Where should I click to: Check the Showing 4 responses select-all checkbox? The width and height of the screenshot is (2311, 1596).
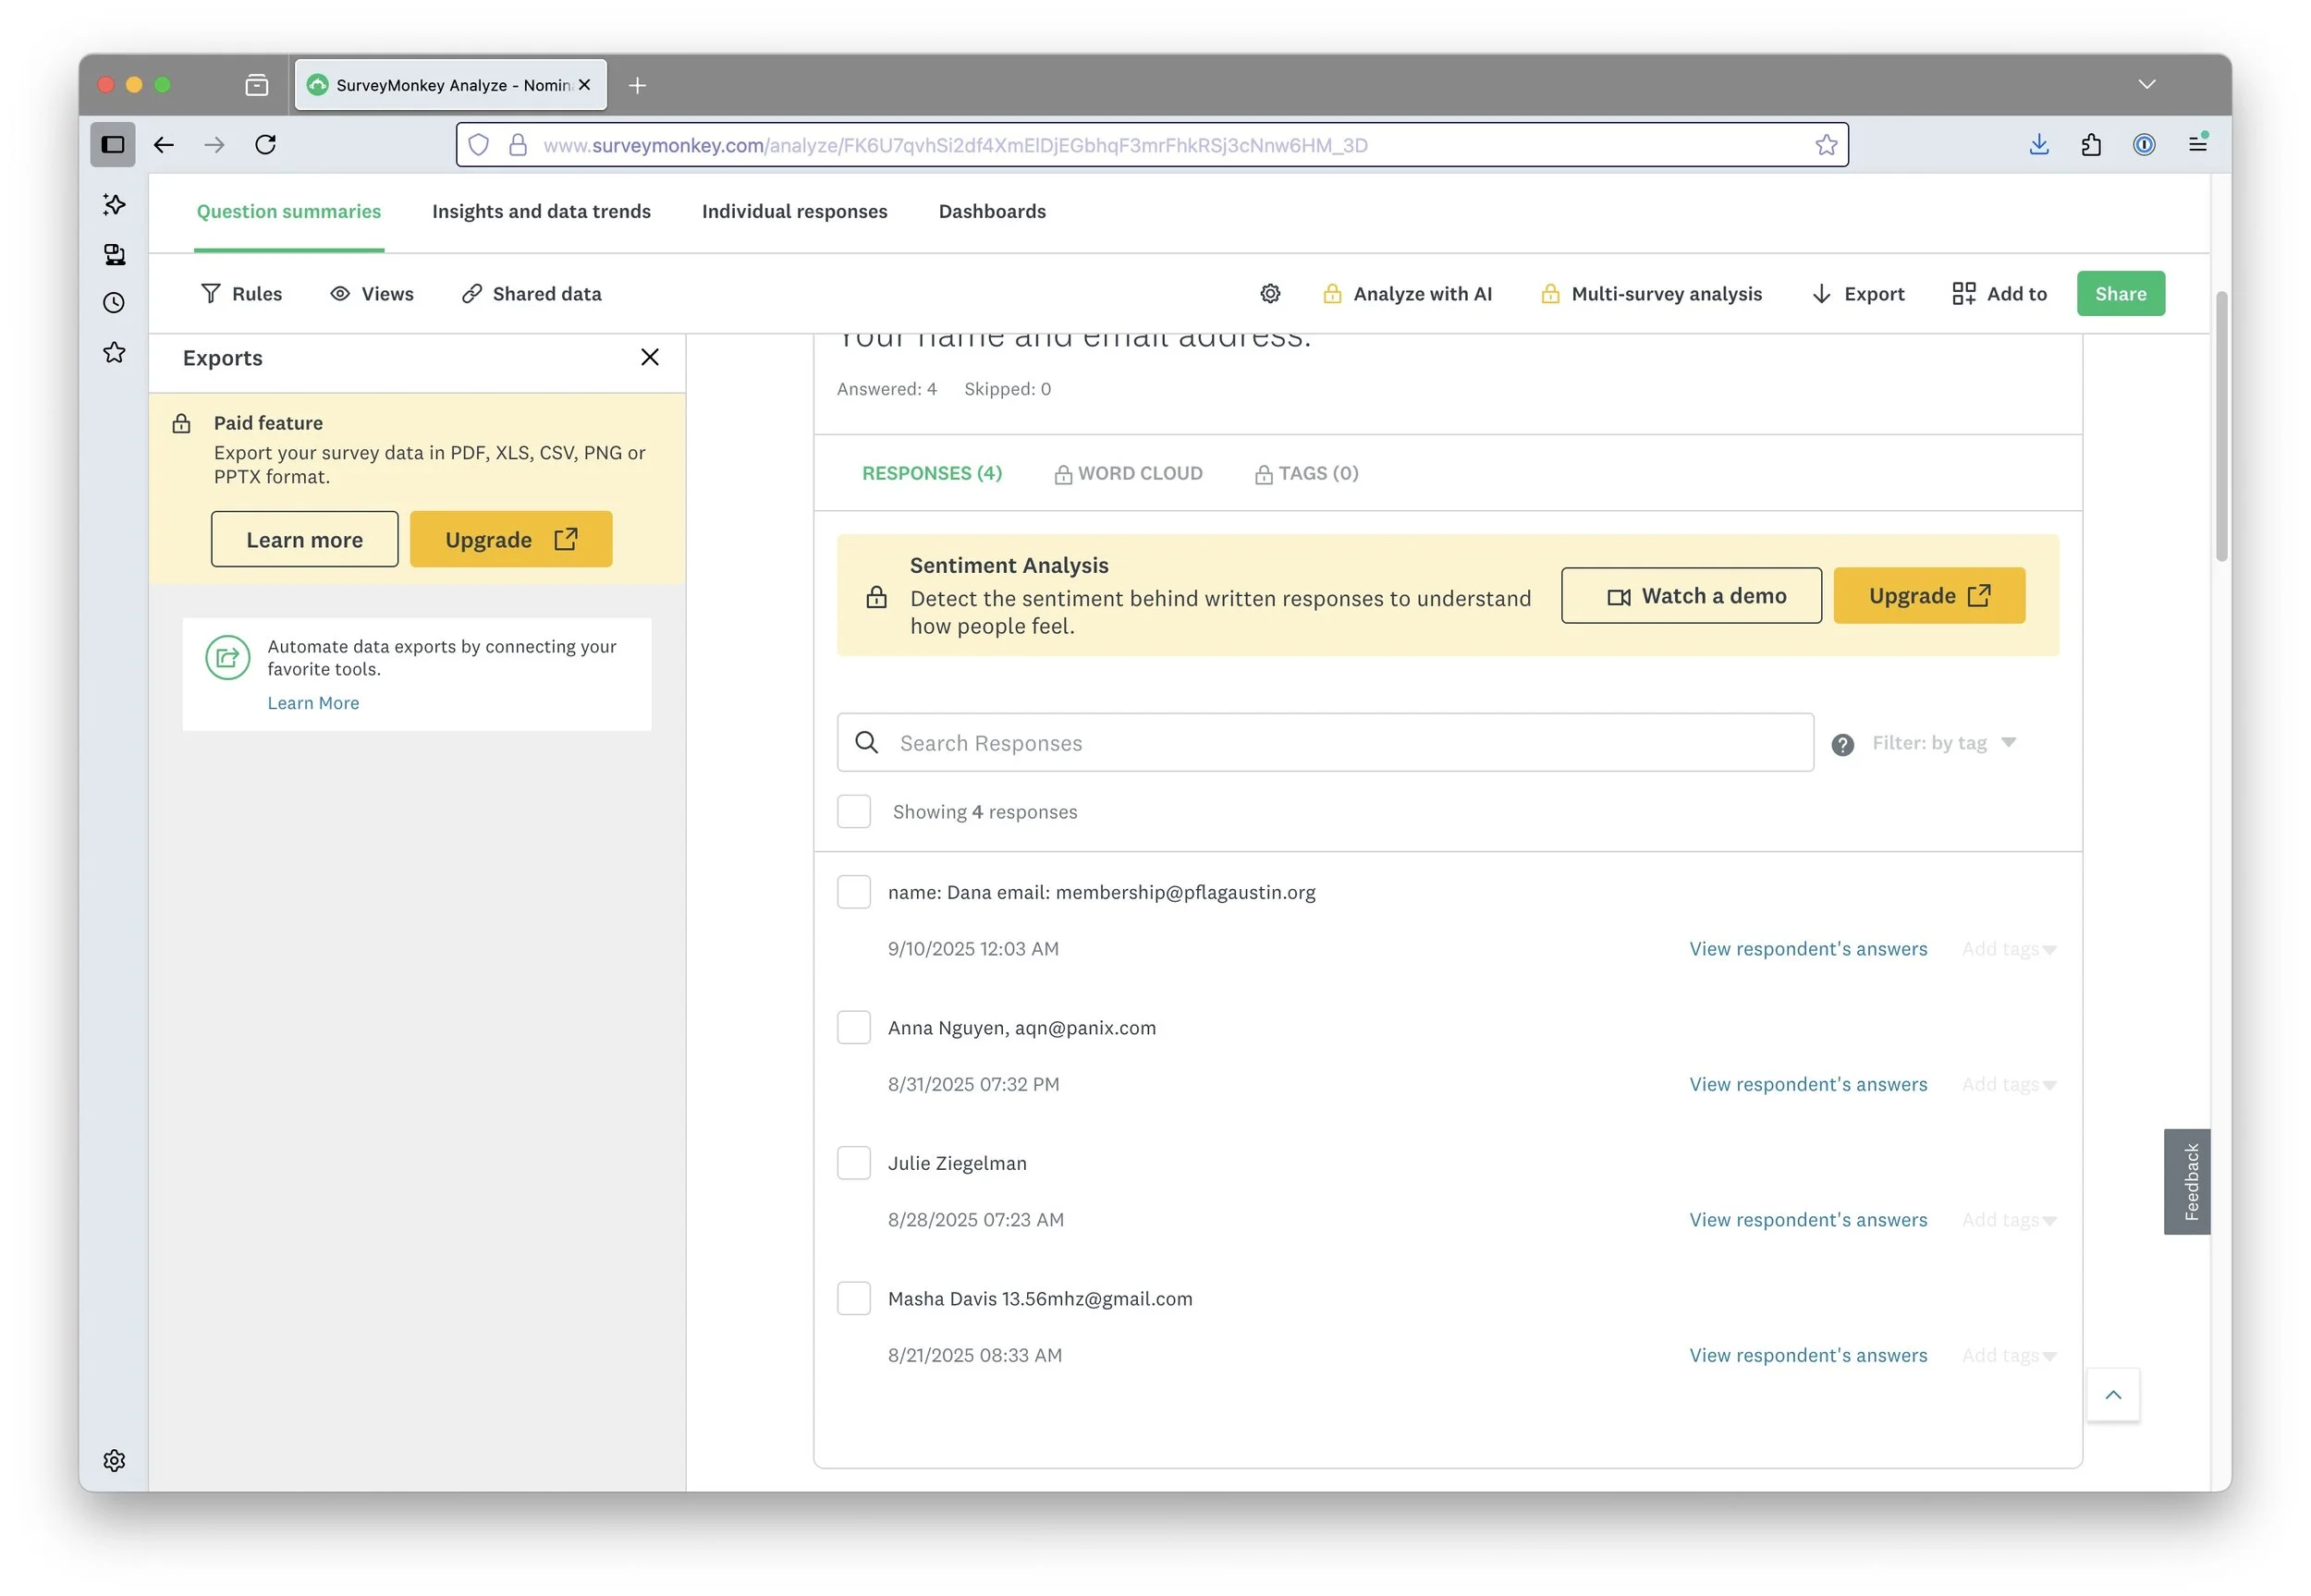tap(854, 813)
